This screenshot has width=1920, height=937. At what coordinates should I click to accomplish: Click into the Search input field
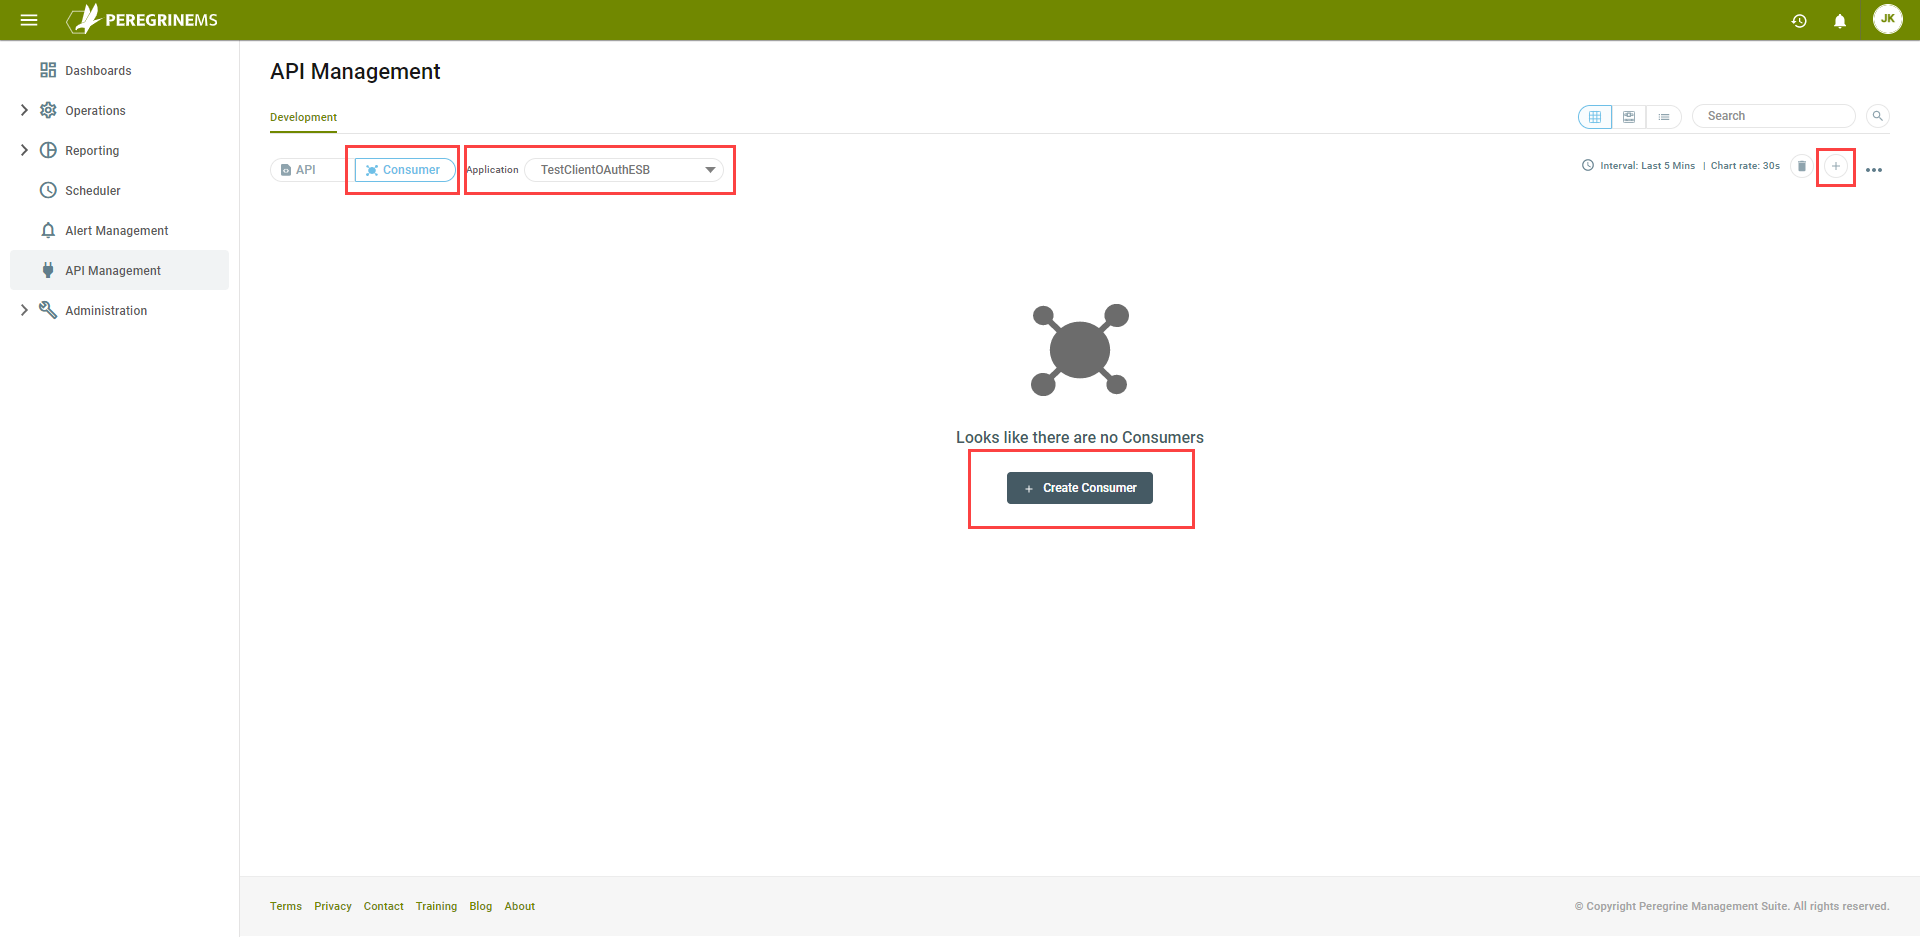pyautogui.click(x=1774, y=116)
